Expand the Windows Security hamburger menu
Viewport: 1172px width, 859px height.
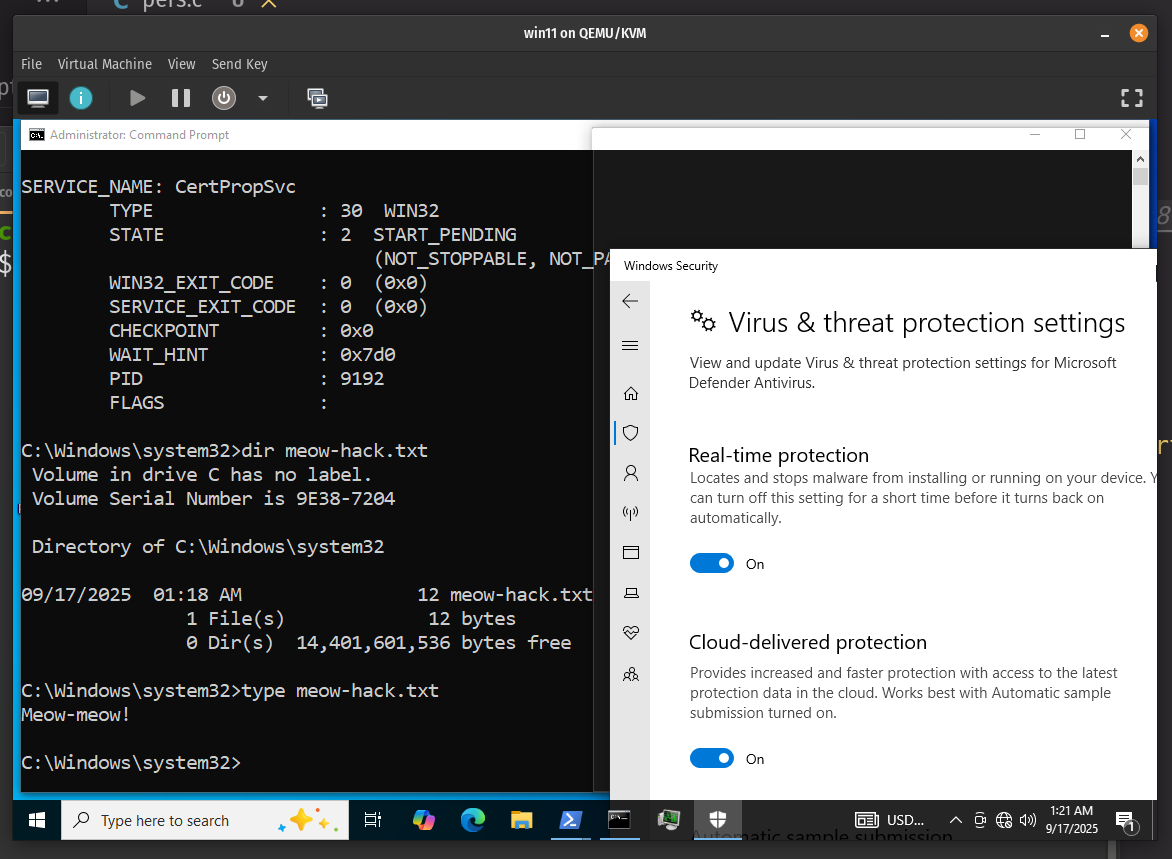click(x=630, y=345)
